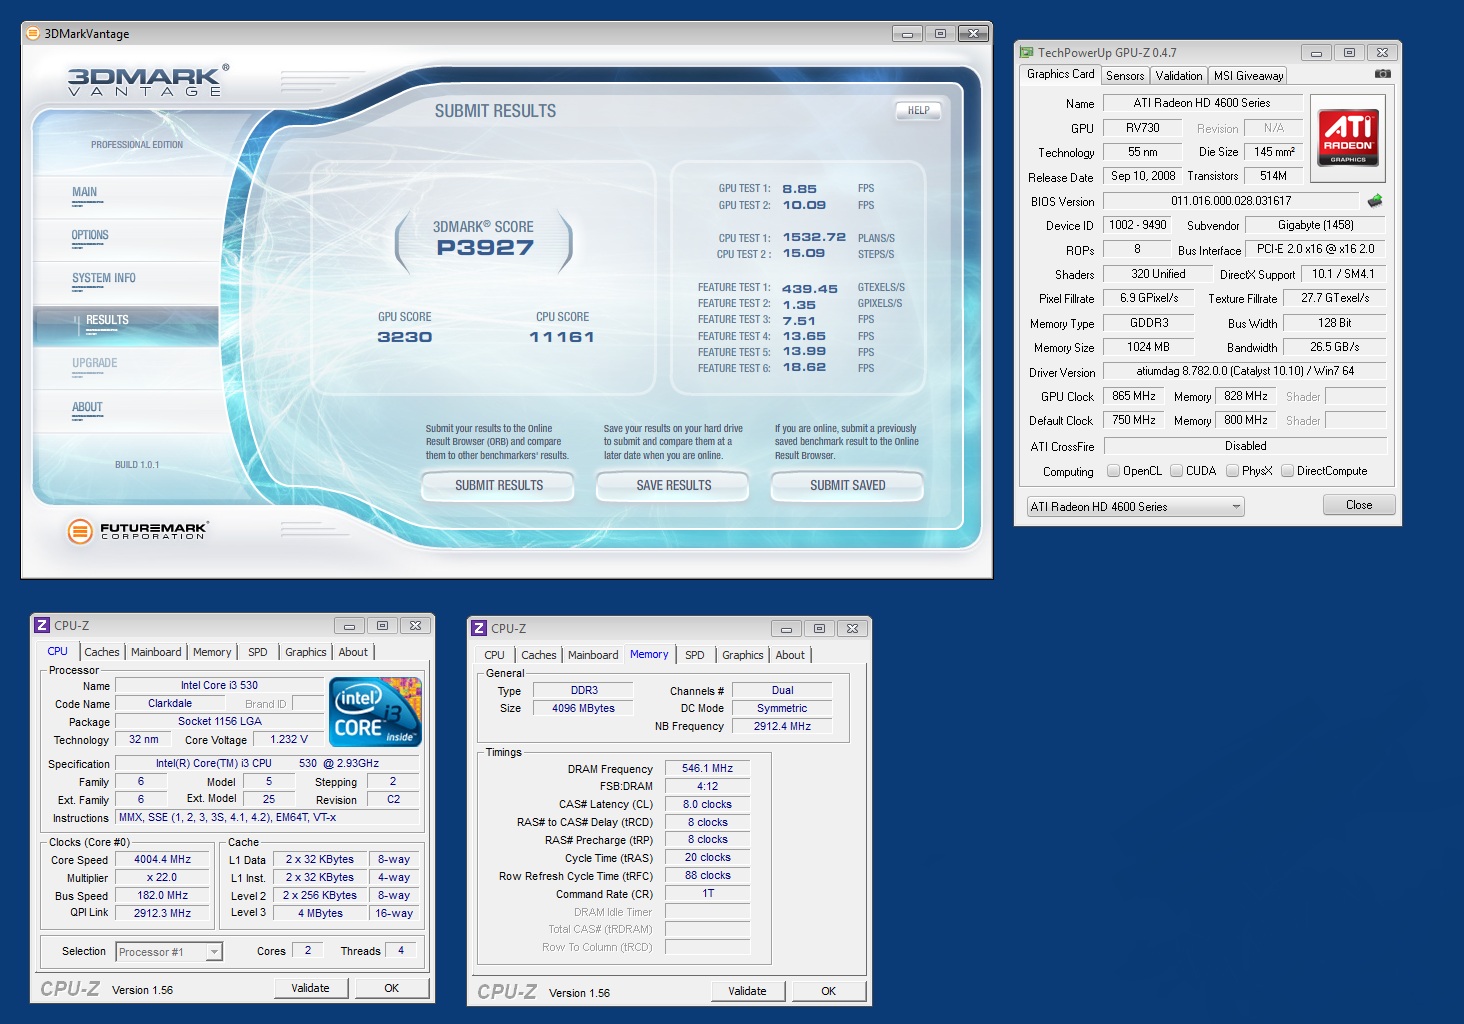This screenshot has width=1464, height=1024.
Task: Click the 3DMark Vantage title bar icon
Action: [33, 33]
